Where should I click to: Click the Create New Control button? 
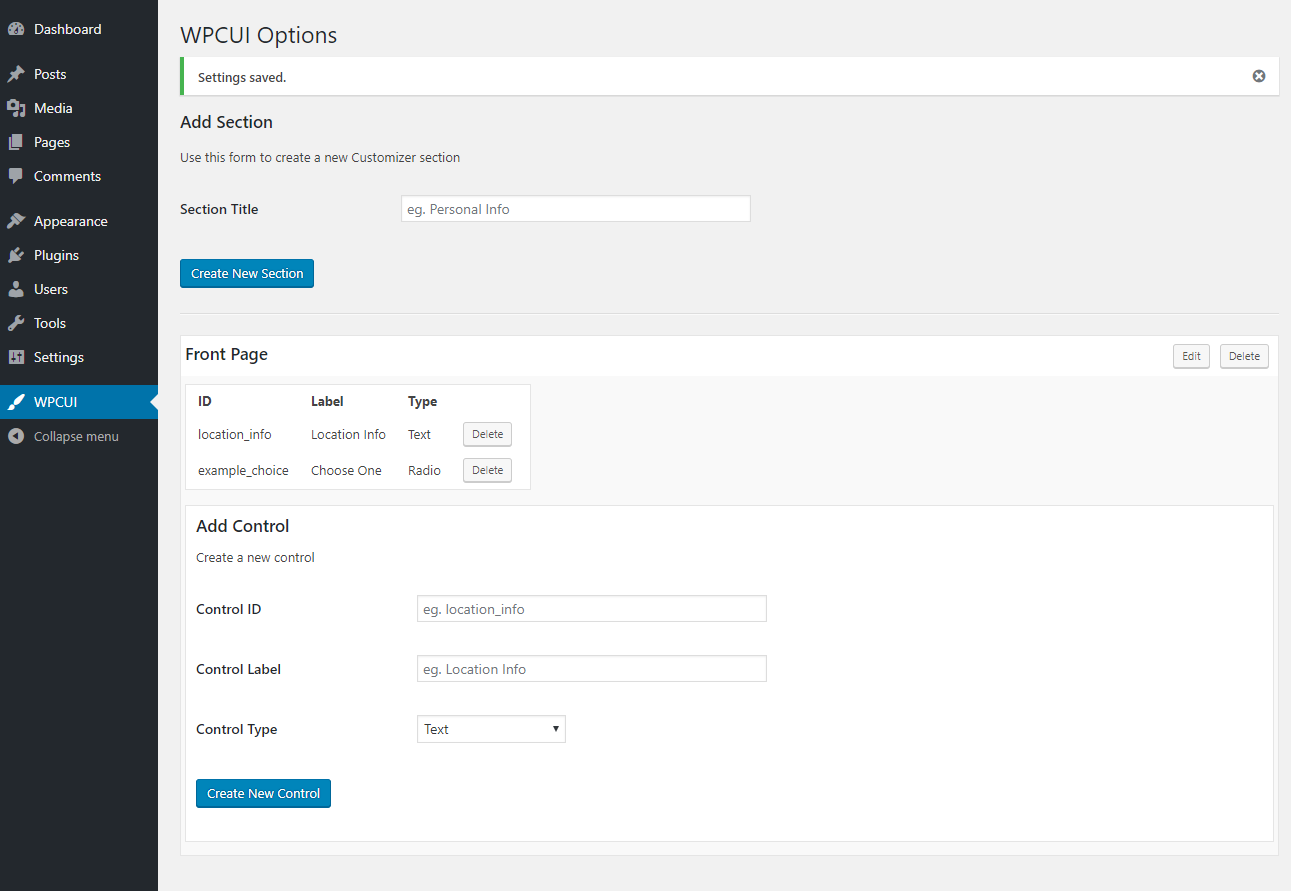pyautogui.click(x=263, y=793)
